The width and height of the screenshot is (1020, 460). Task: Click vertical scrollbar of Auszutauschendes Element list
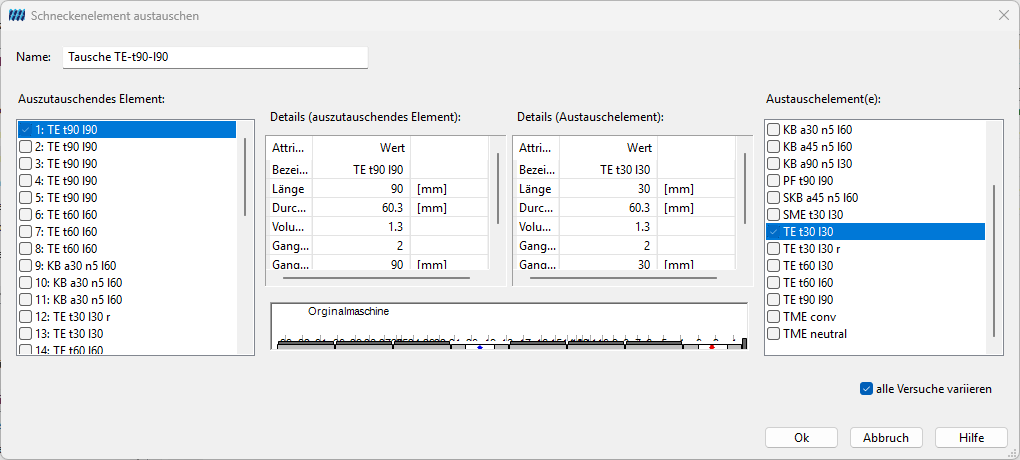245,177
